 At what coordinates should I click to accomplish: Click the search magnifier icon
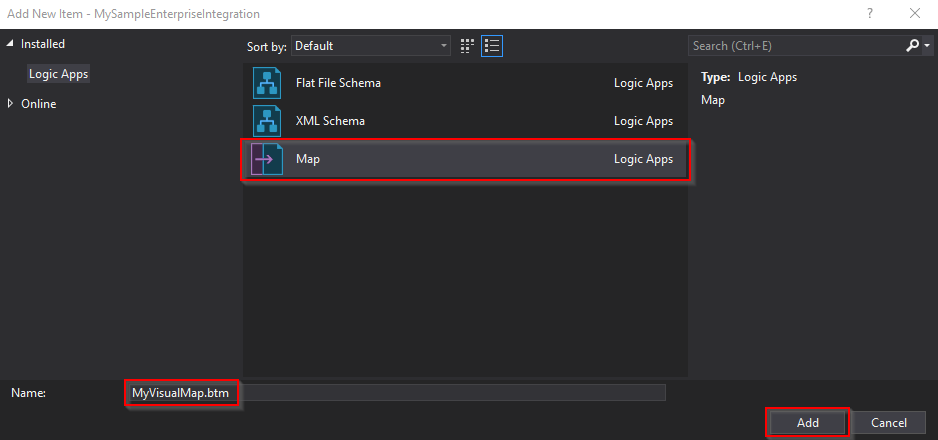click(x=912, y=46)
